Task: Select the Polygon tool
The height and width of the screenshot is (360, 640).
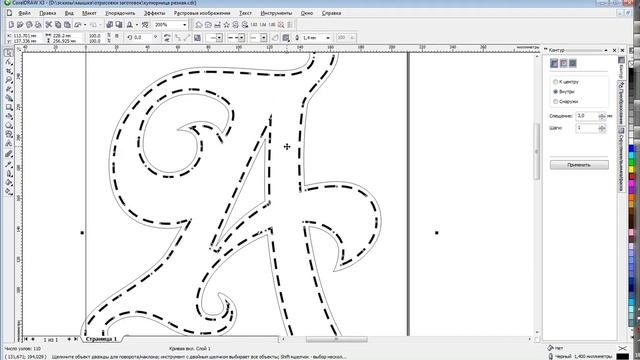Action: point(9,125)
